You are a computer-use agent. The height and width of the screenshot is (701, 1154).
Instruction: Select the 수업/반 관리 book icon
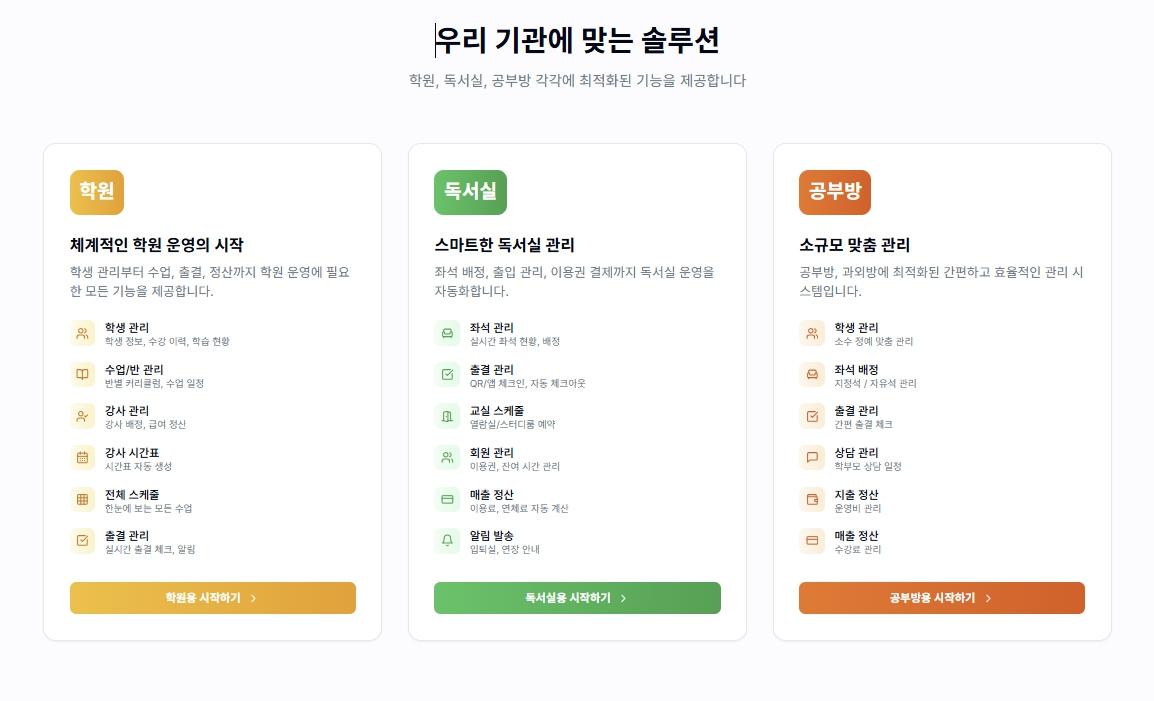click(84, 374)
